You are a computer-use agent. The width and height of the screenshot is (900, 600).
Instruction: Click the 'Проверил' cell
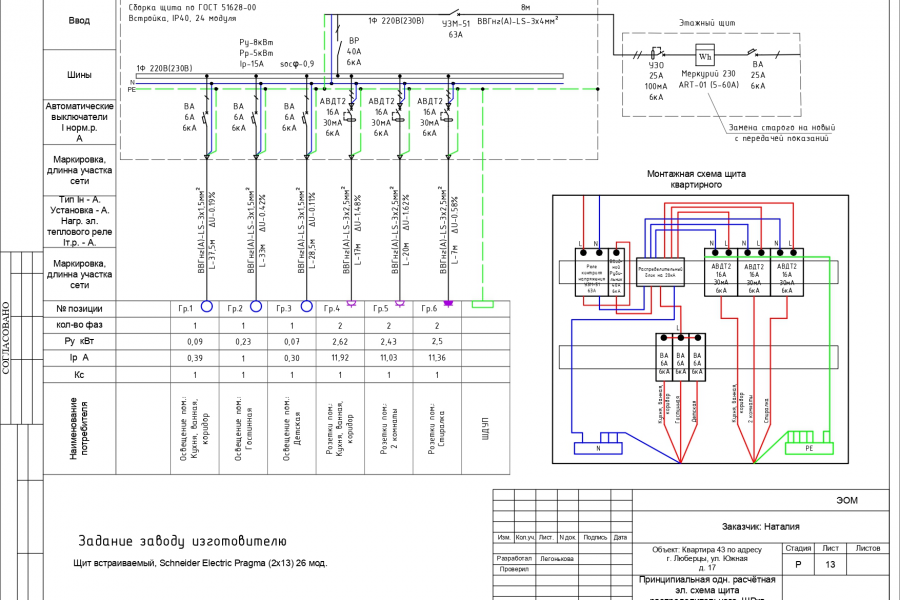514,569
